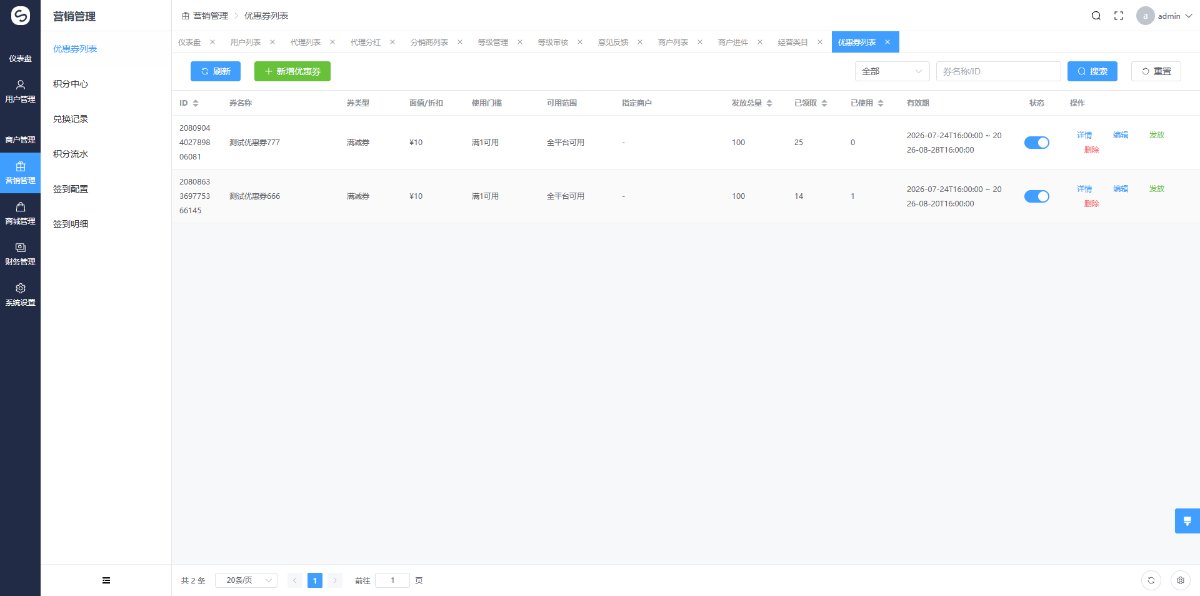
Task: Close the 优惠券列表 tab
Action: tap(887, 42)
